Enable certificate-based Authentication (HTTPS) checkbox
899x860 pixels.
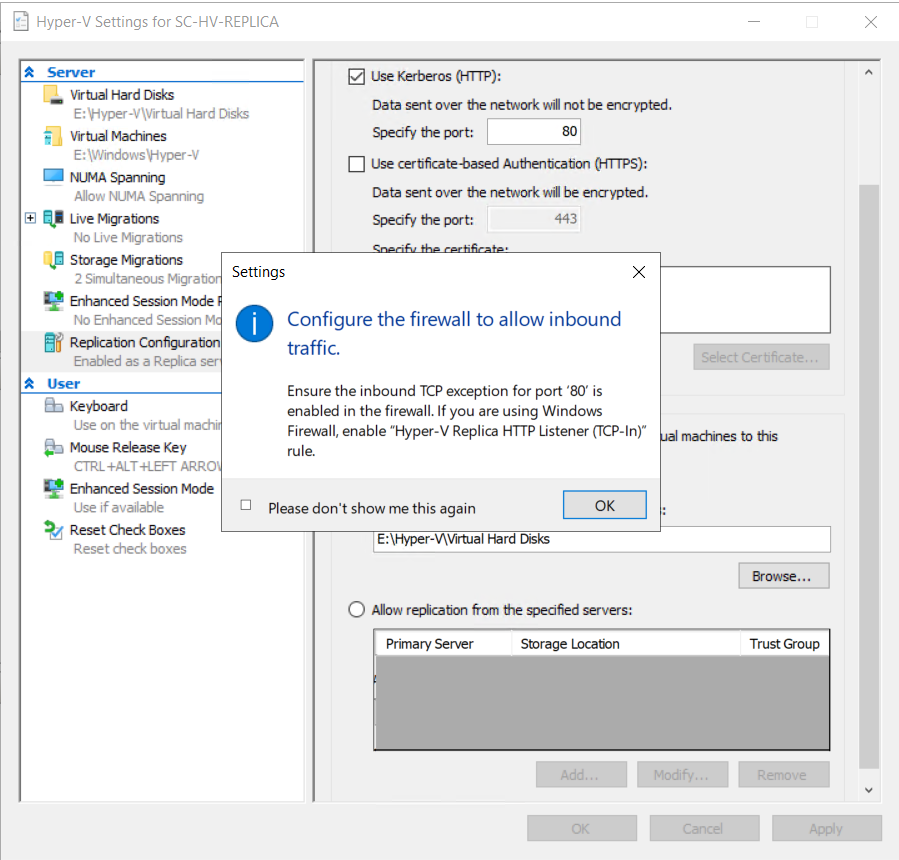pyautogui.click(x=356, y=164)
